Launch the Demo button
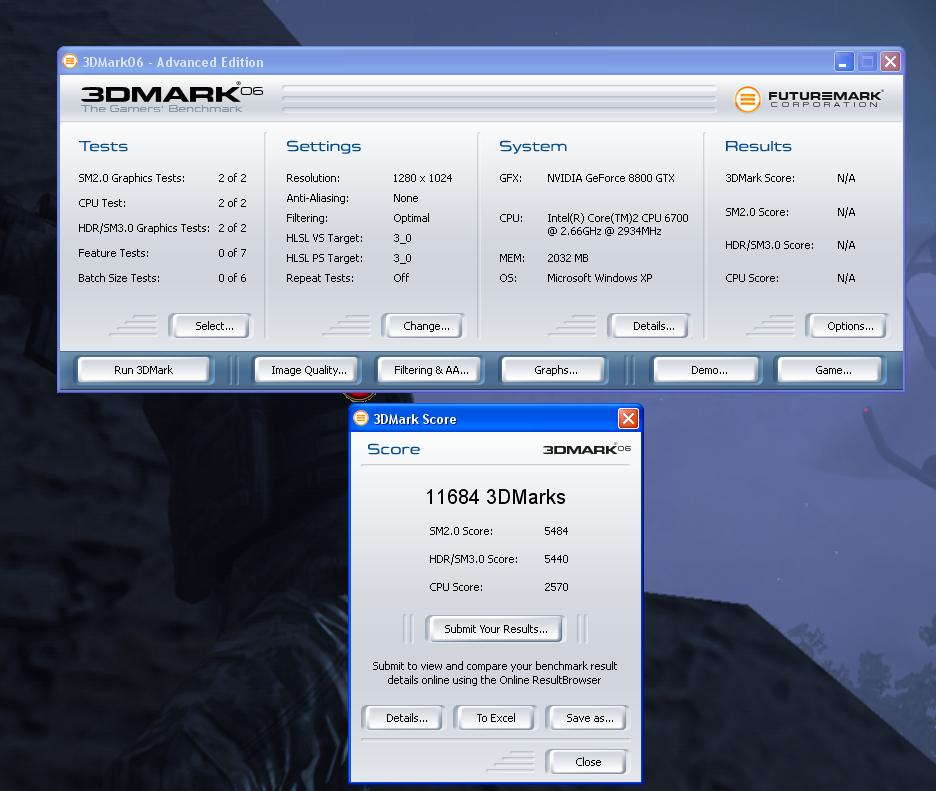This screenshot has height=791, width=936. click(709, 370)
